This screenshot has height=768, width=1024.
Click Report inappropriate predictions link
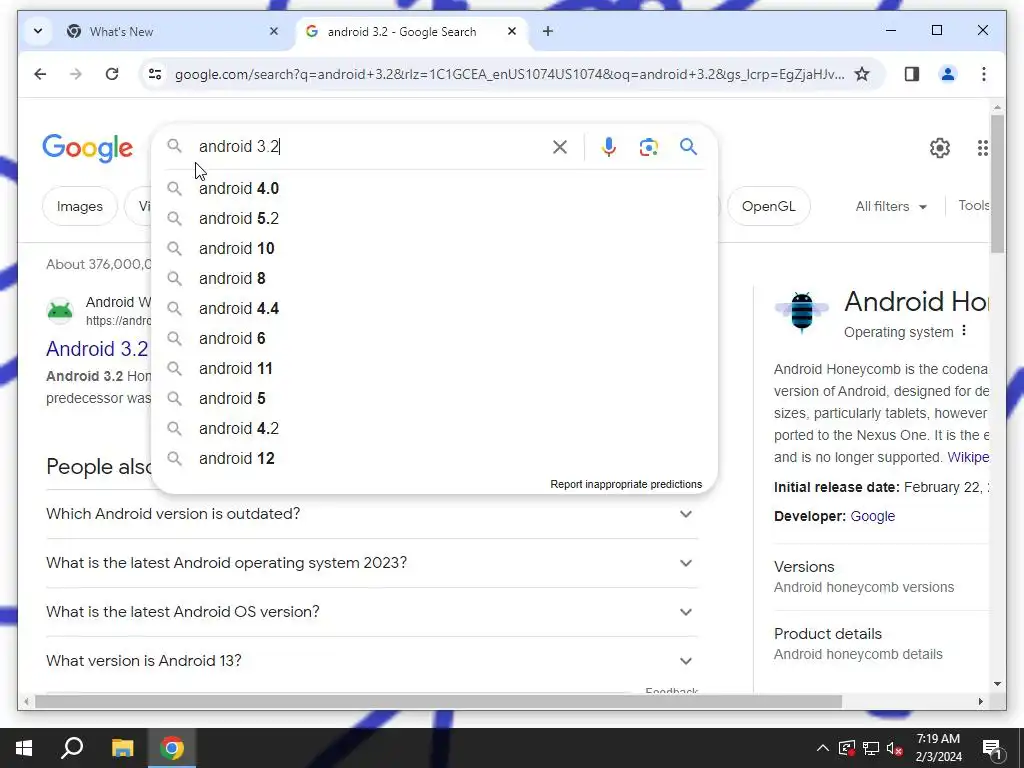tap(626, 484)
